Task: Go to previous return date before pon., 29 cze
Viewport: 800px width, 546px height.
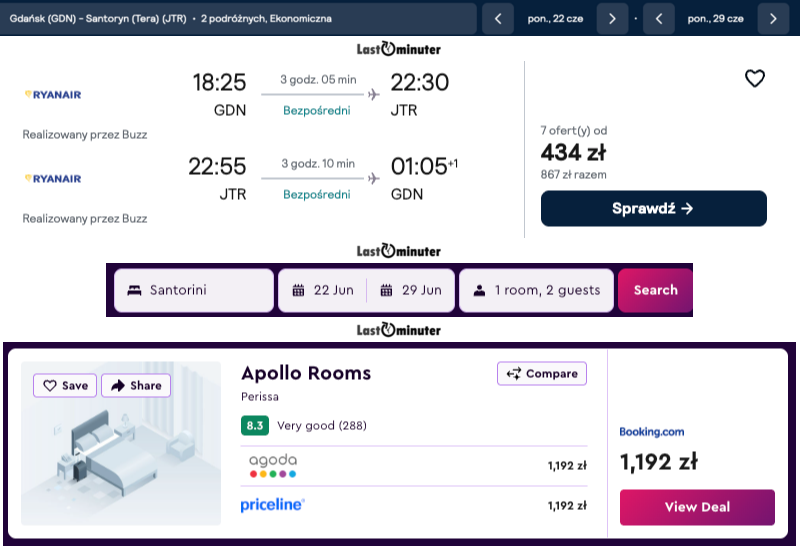Action: point(658,19)
